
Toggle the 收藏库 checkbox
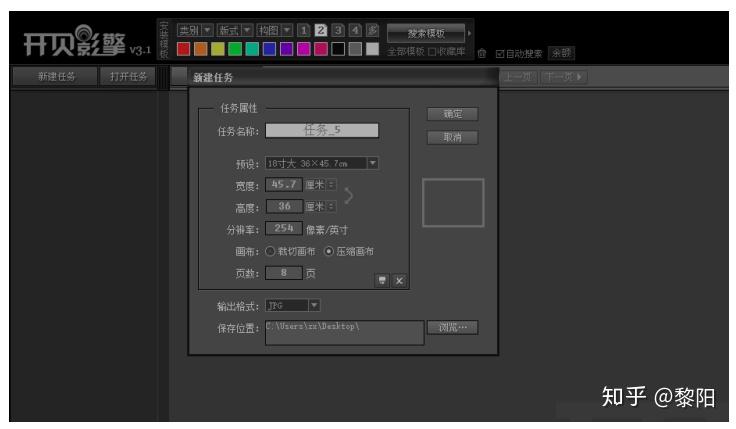click(x=432, y=52)
